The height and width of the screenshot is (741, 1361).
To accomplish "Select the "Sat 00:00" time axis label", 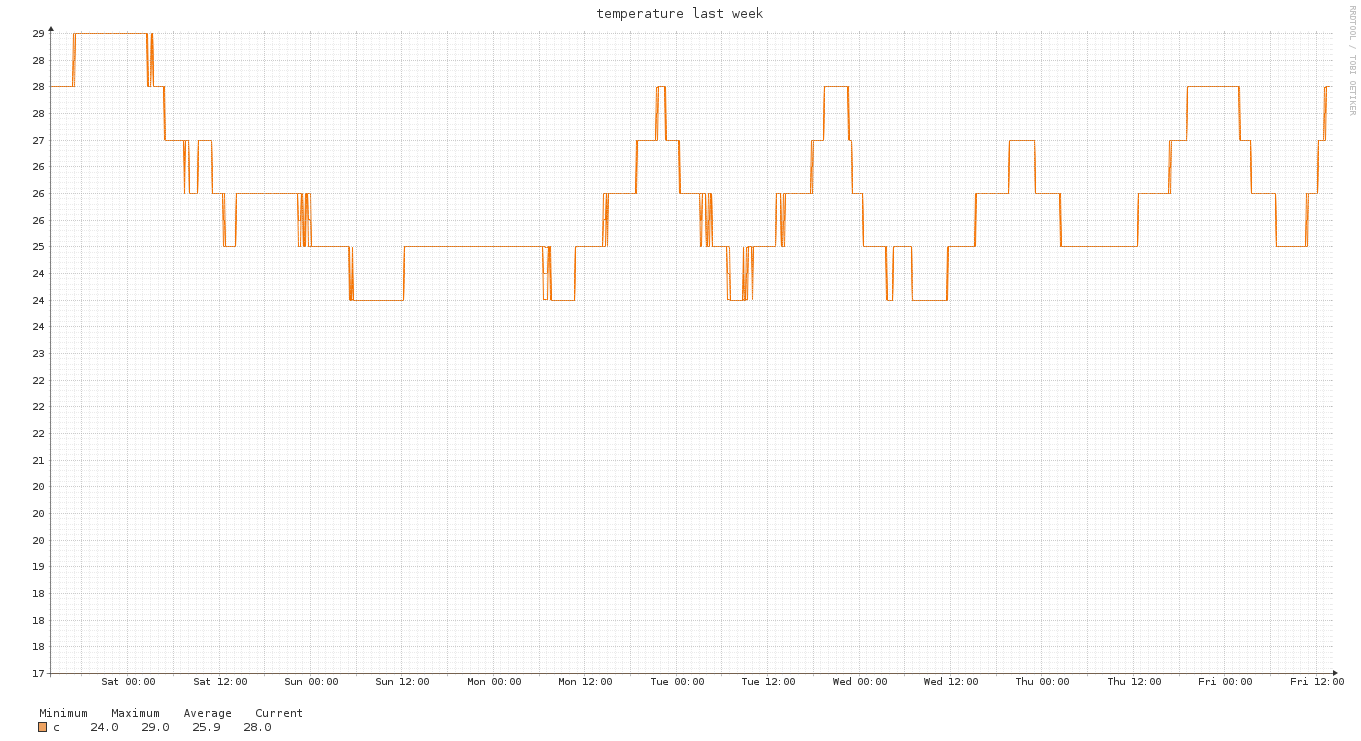I will tap(128, 682).
